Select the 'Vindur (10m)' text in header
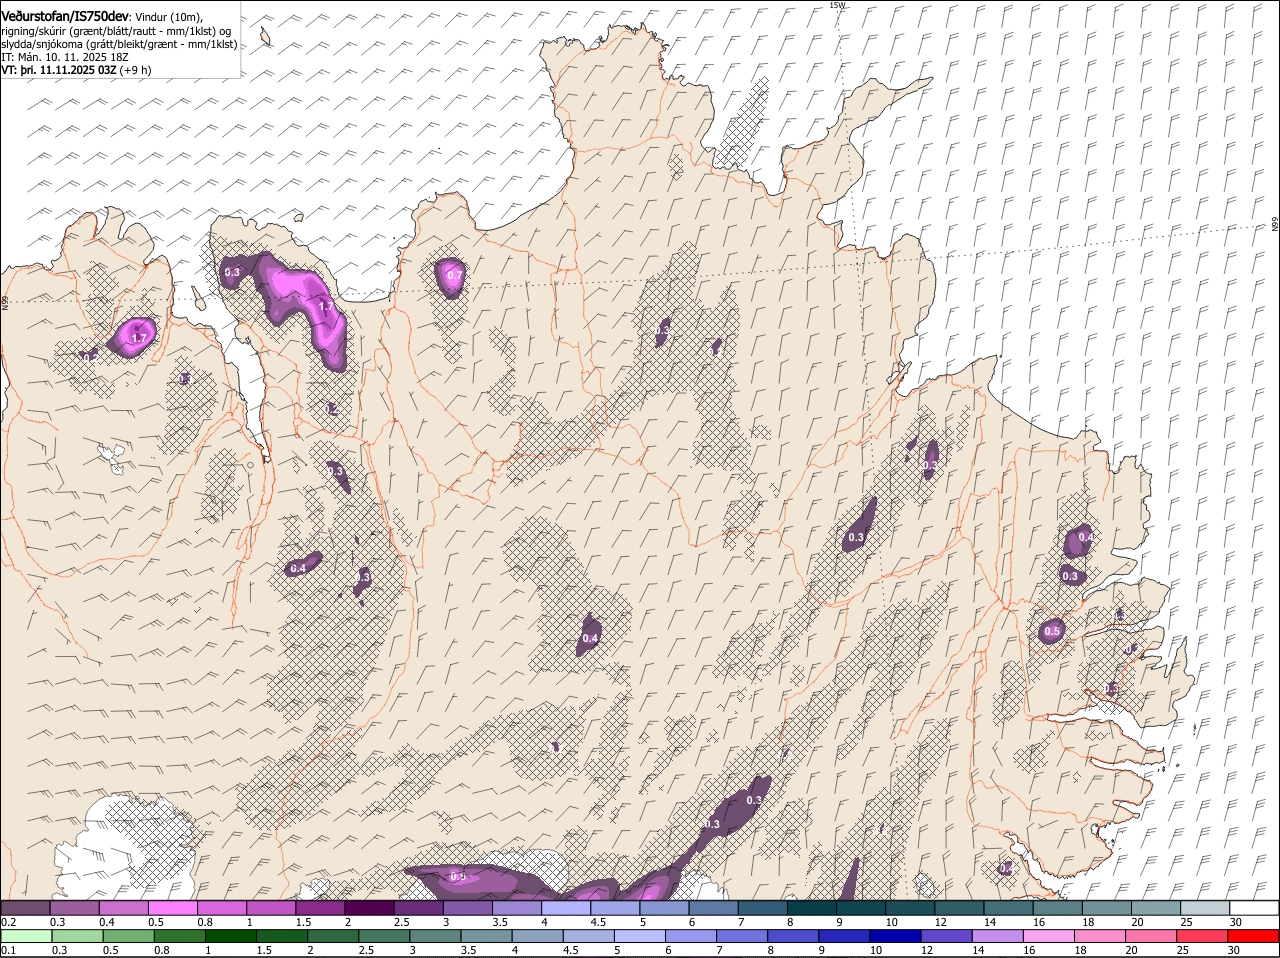1280x958 pixels. tap(168, 16)
